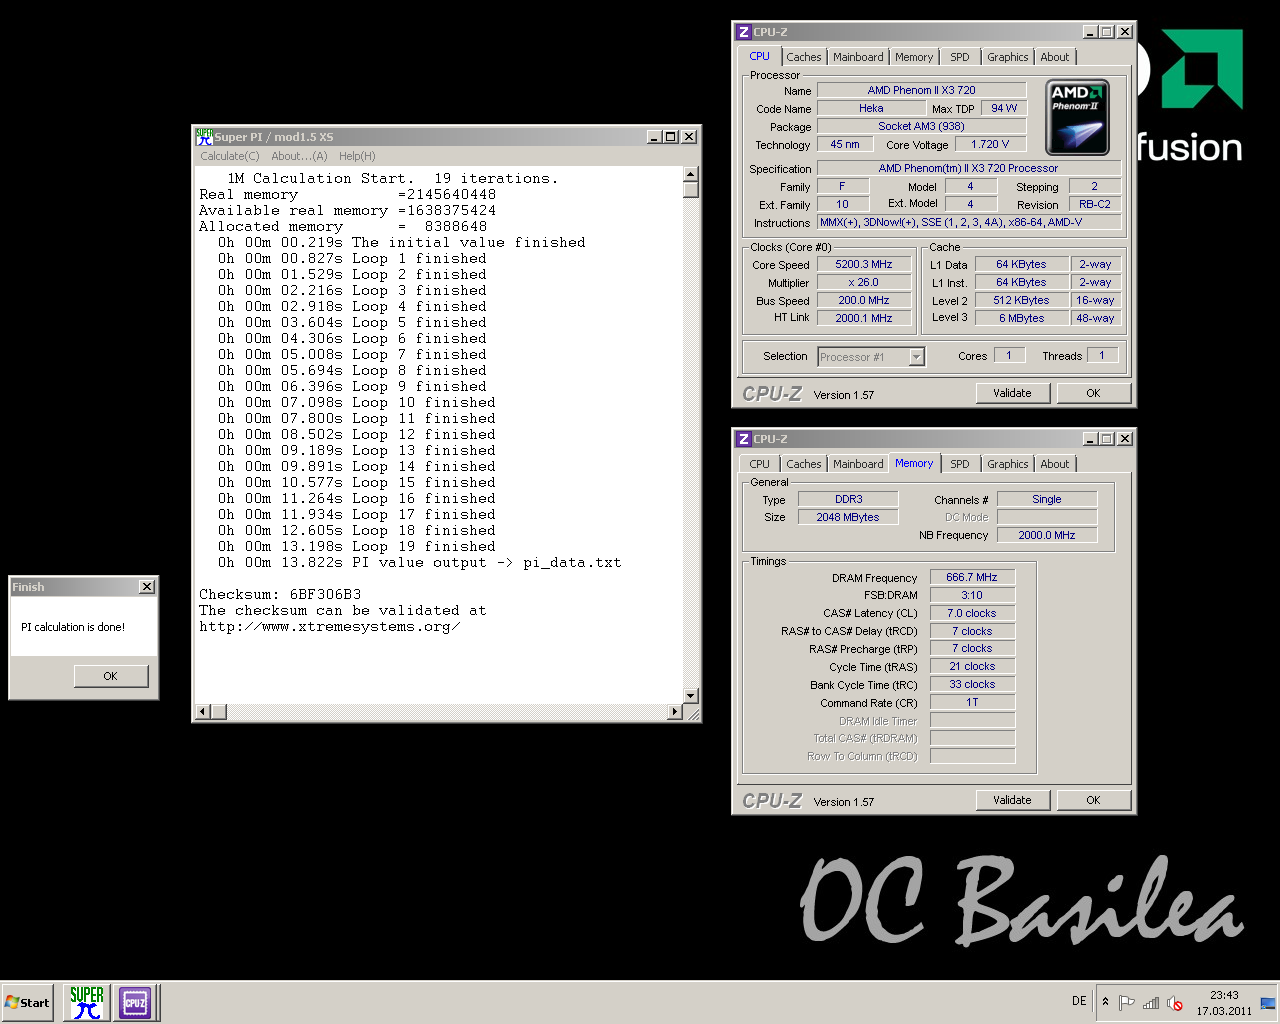Click OK in the Finish dialog
This screenshot has height=1024, width=1280.
point(111,676)
